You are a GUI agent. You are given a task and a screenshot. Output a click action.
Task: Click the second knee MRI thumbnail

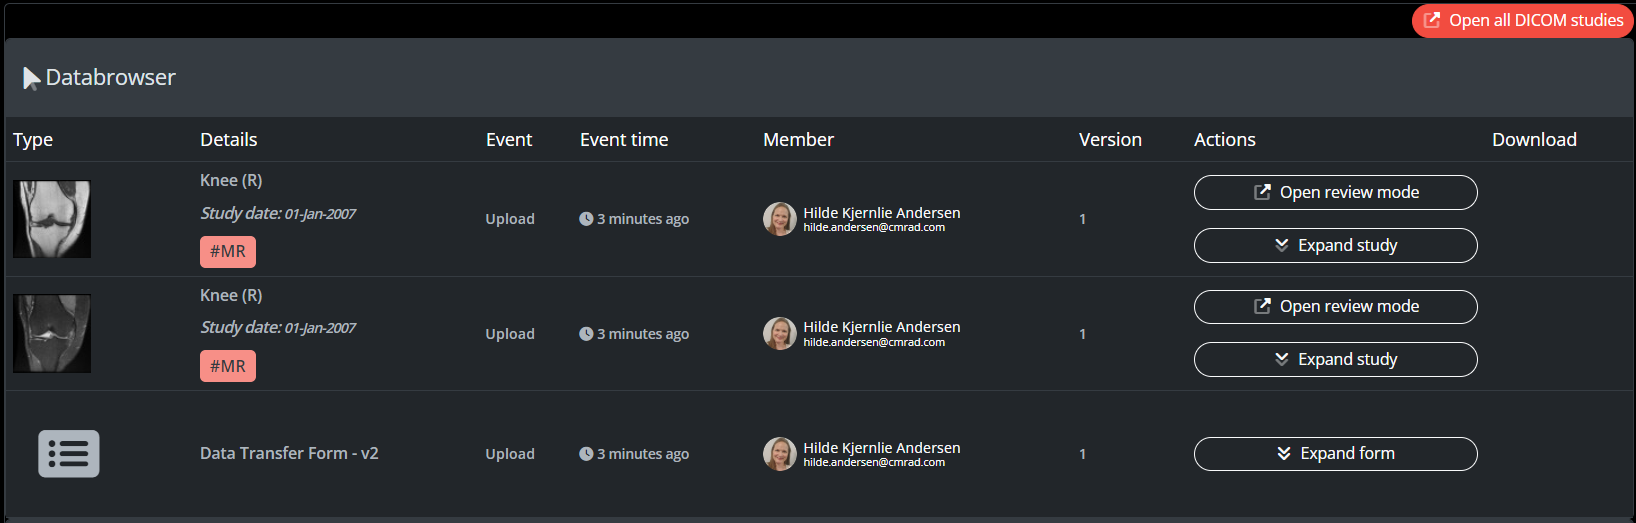[52, 333]
